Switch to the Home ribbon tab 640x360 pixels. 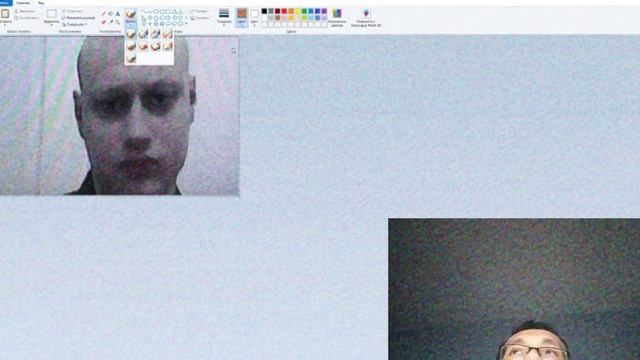point(23,3)
